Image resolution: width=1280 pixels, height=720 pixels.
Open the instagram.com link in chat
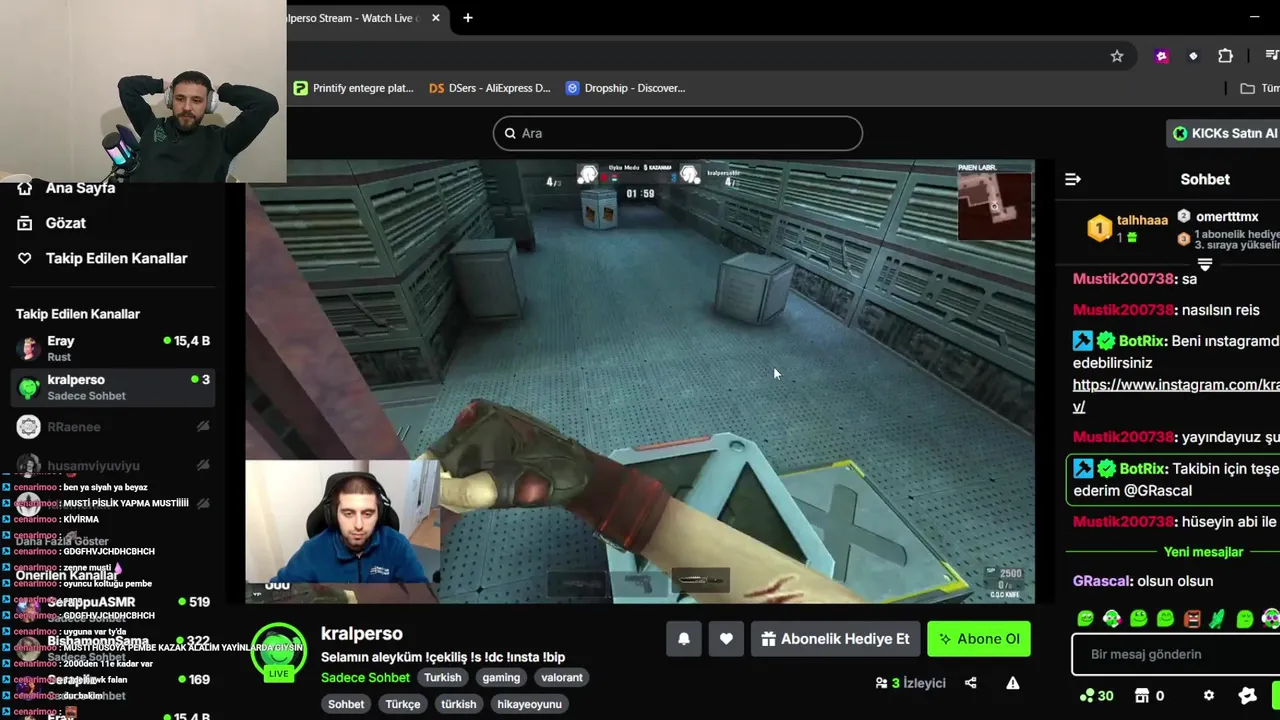point(1176,396)
